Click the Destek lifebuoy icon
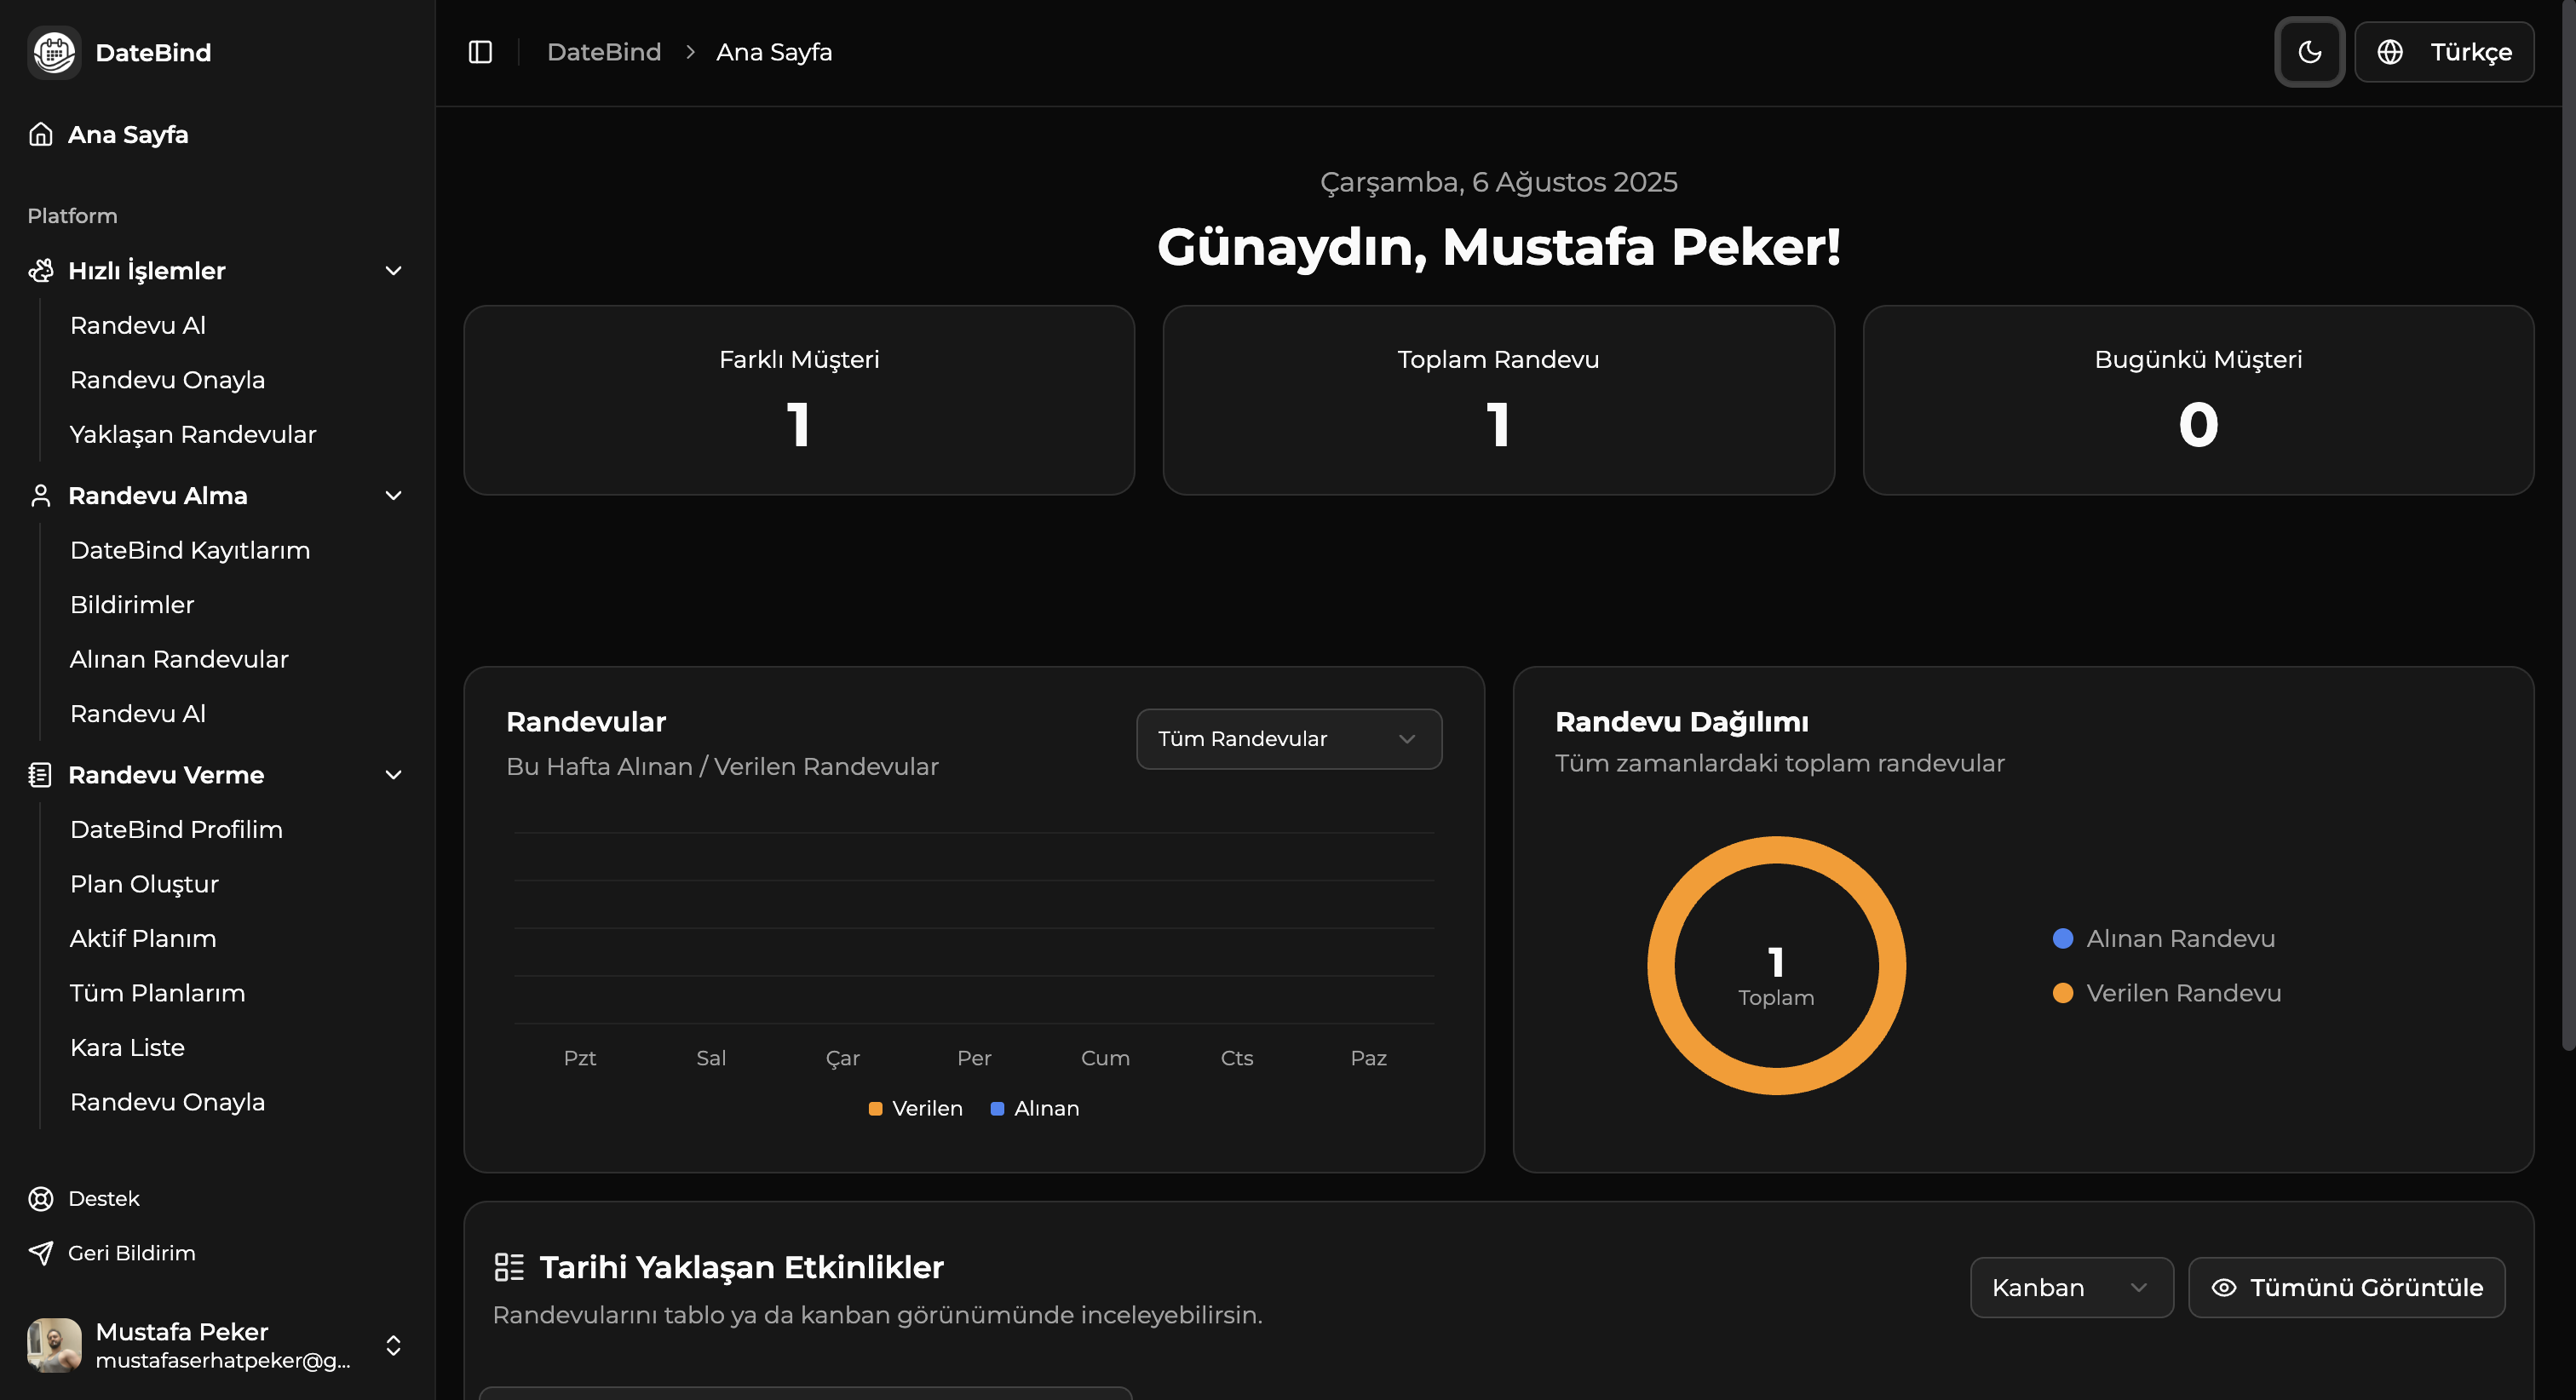 (x=41, y=1199)
